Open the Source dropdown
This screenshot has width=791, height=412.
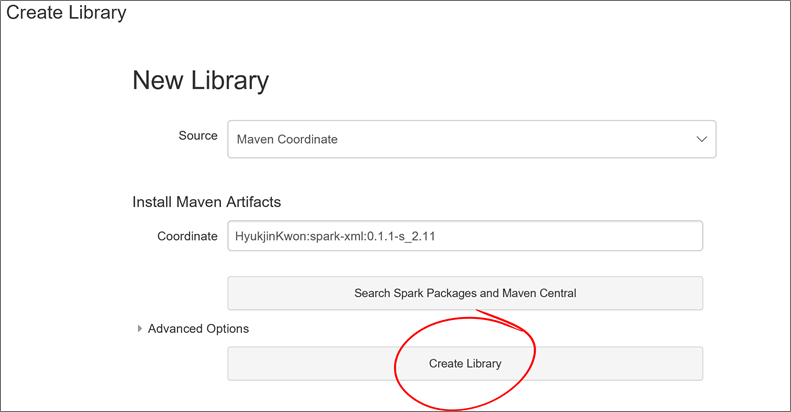pyautogui.click(x=471, y=140)
